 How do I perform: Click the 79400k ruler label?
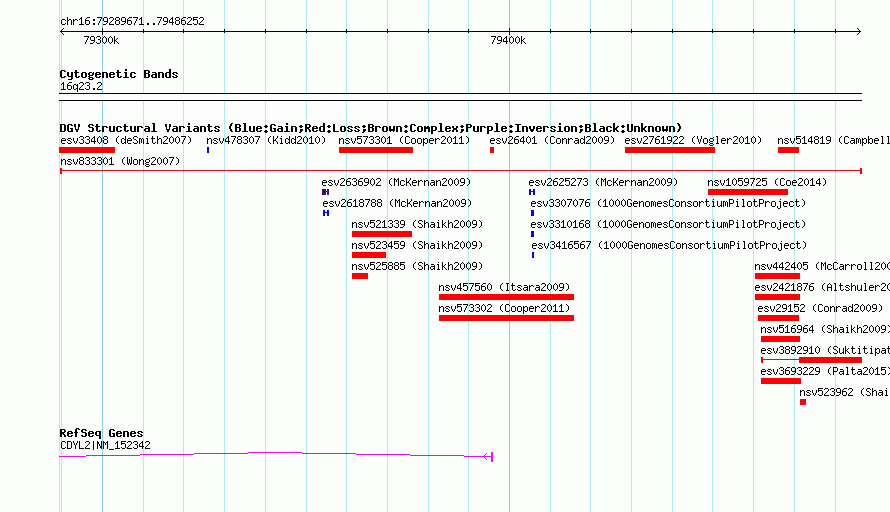[508, 40]
